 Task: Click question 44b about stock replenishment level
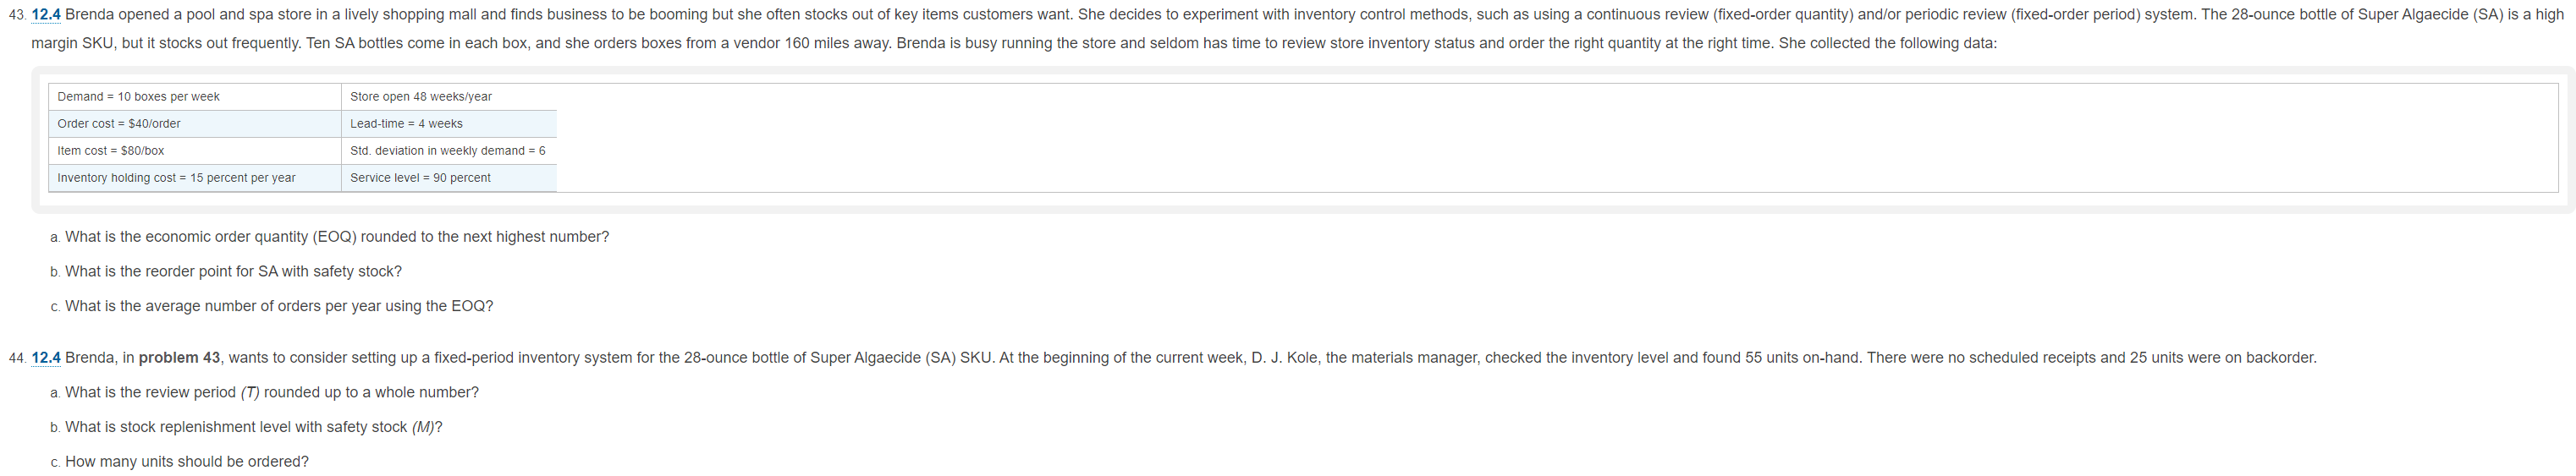(x=246, y=427)
